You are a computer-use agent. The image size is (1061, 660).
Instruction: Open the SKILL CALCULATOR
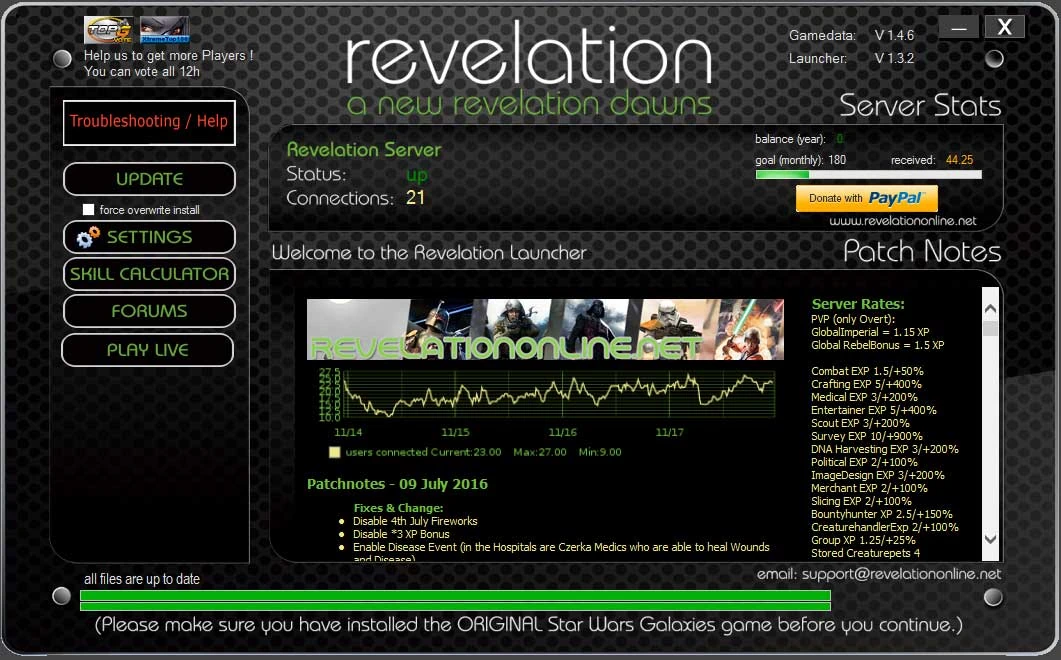tap(148, 274)
